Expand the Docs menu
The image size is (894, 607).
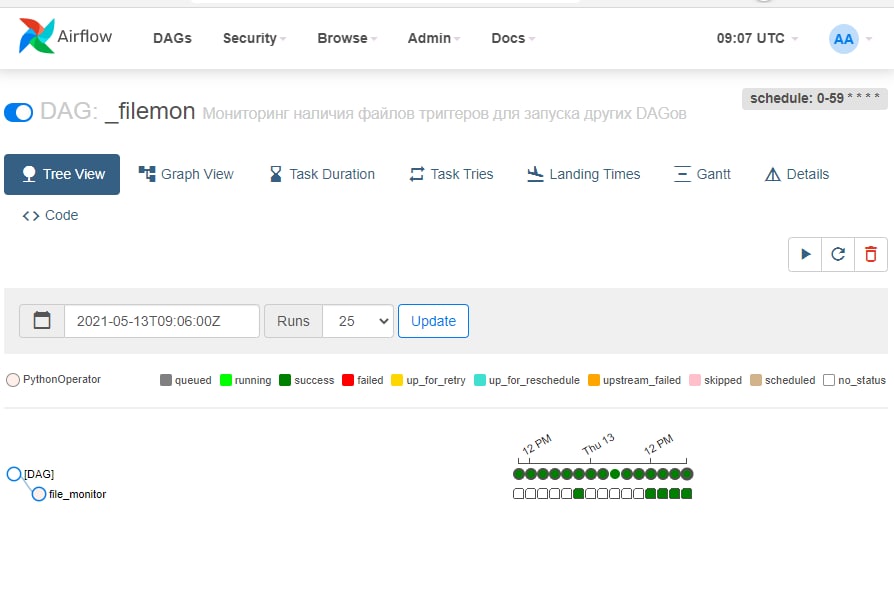pos(513,38)
